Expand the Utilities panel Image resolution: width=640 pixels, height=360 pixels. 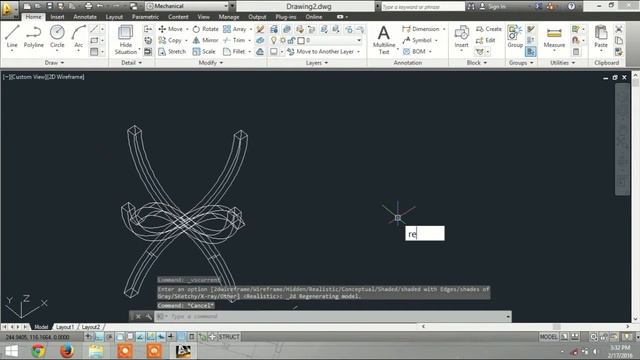(562, 63)
